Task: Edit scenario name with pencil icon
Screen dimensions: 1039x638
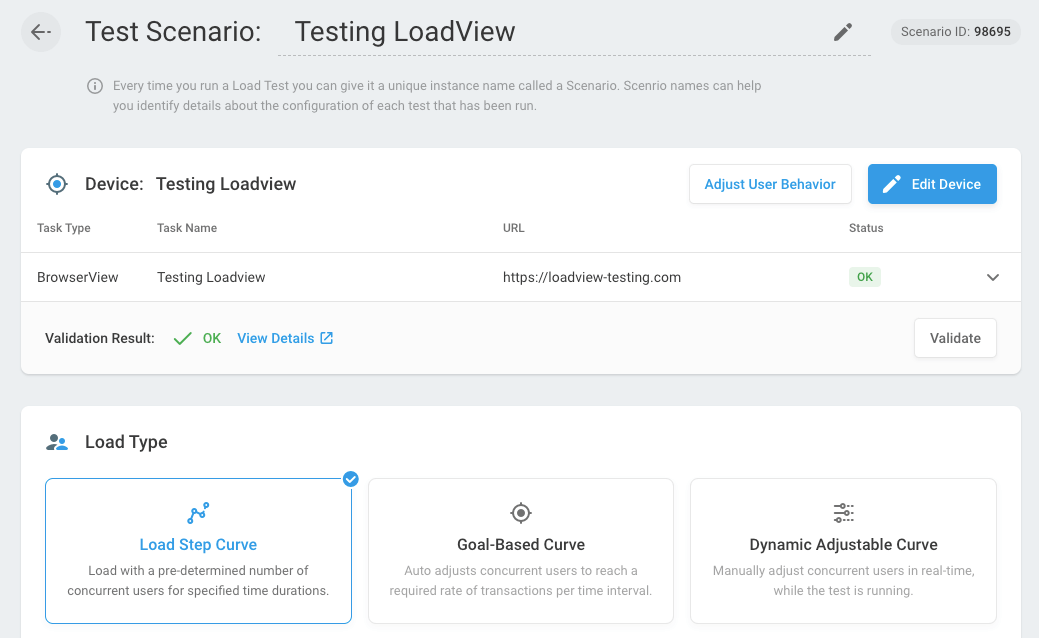Action: click(x=843, y=32)
